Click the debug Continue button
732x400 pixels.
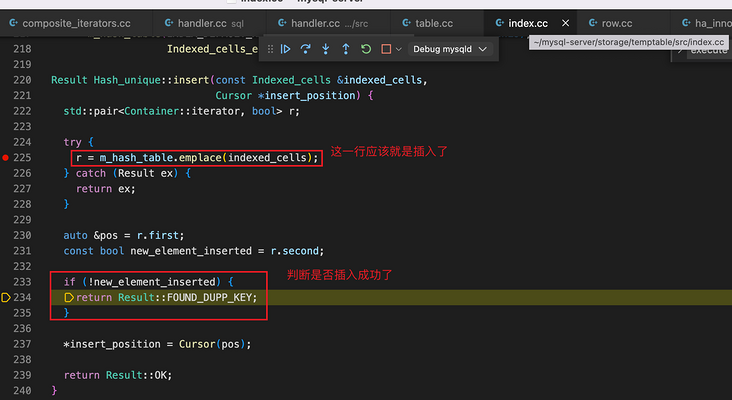coord(286,49)
